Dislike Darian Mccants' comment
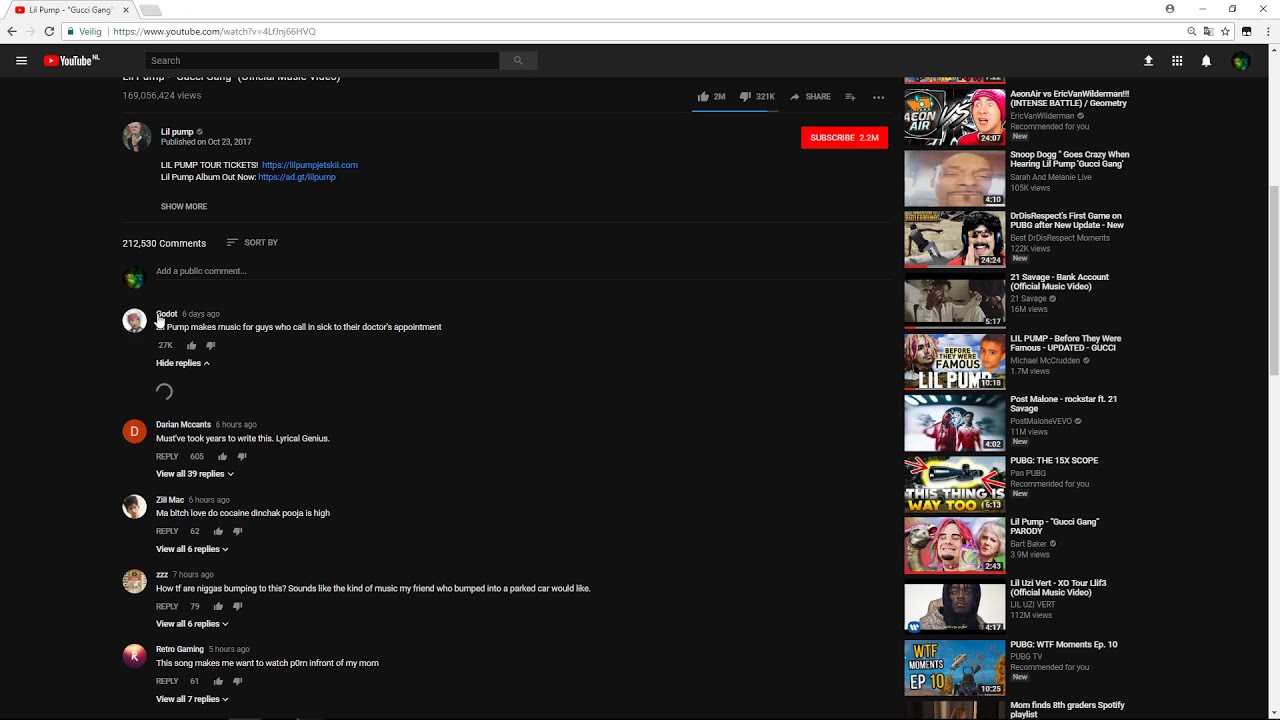The width and height of the screenshot is (1280, 720). pyautogui.click(x=241, y=456)
